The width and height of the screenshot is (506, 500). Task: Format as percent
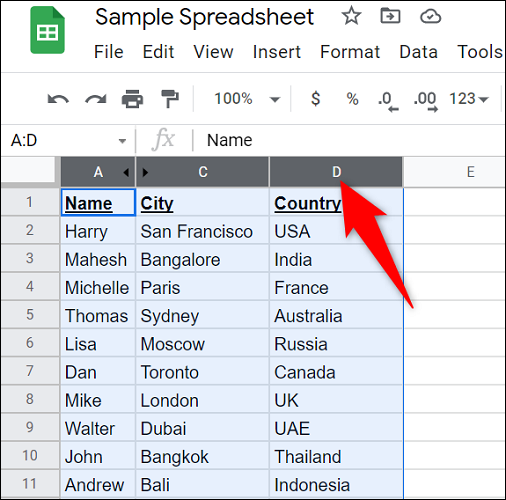pos(352,99)
